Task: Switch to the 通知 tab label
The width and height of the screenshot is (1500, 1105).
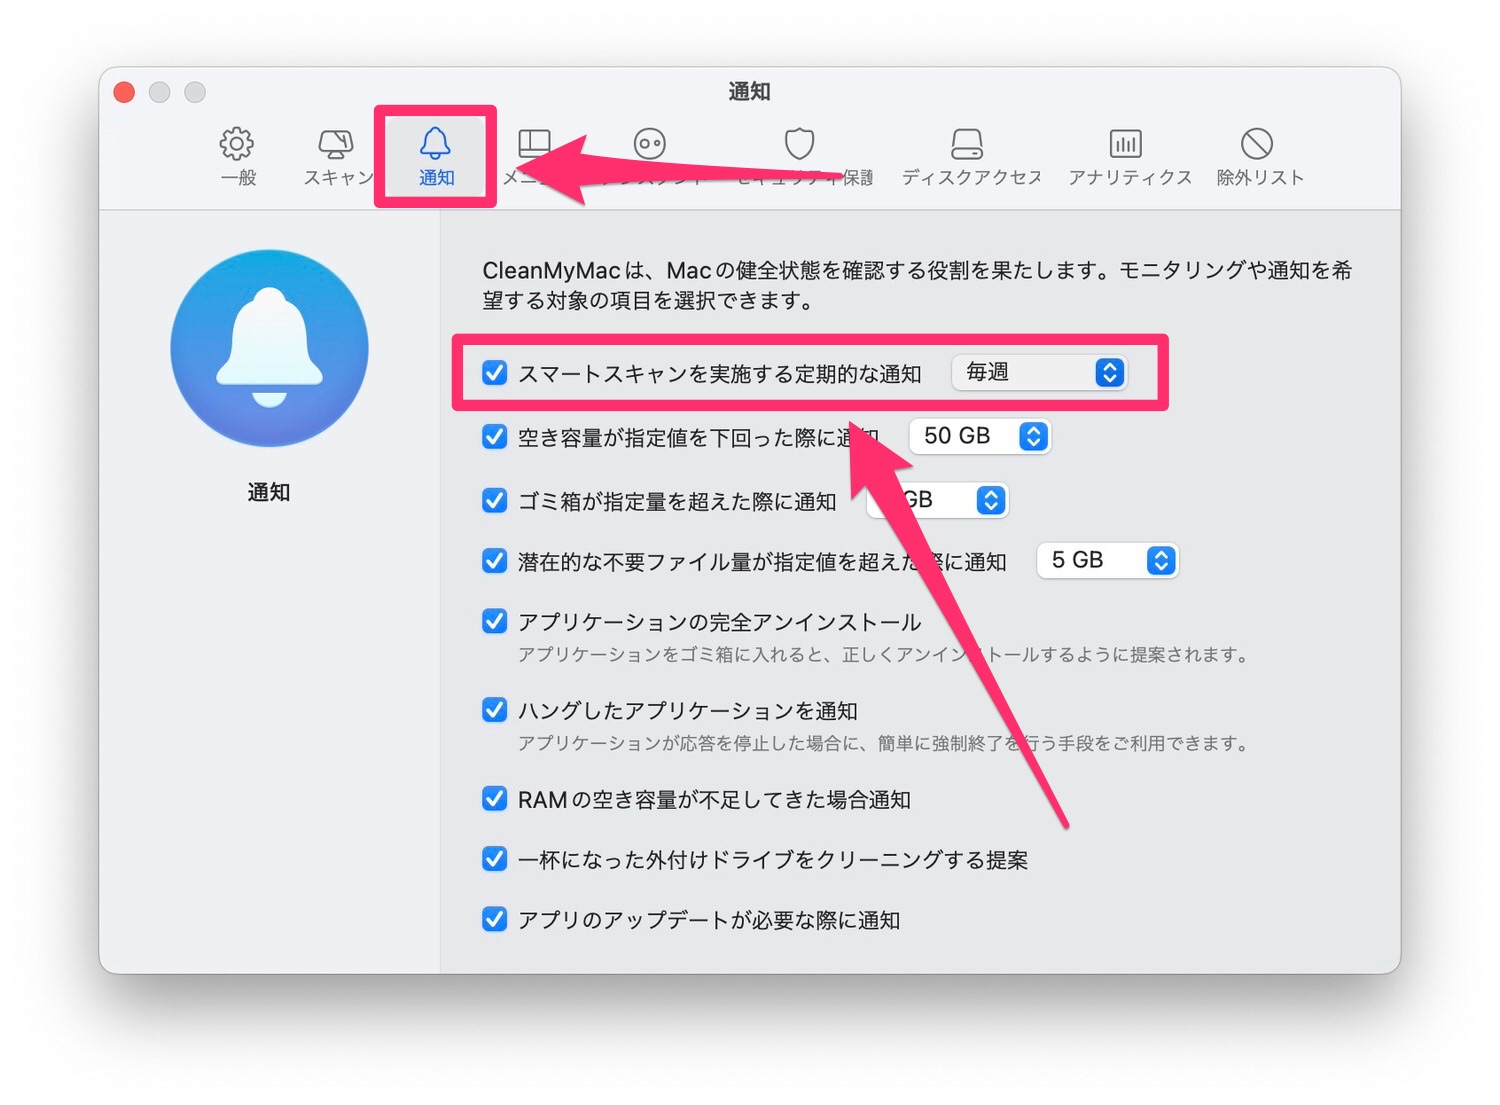Action: pos(436,178)
